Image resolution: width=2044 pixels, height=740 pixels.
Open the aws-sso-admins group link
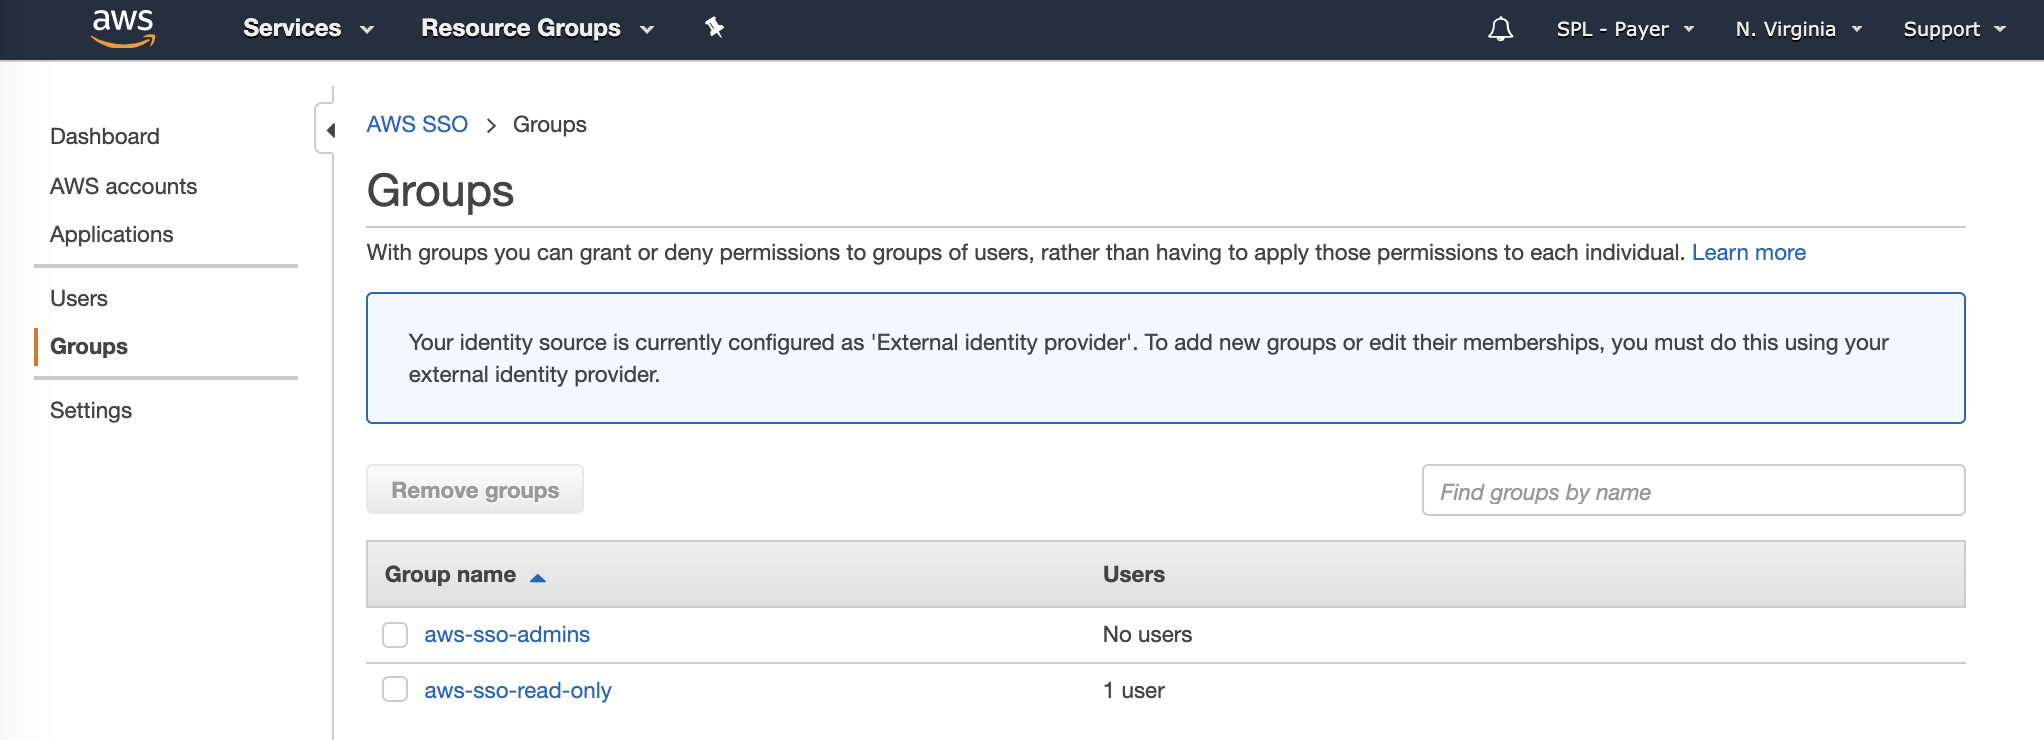point(507,634)
